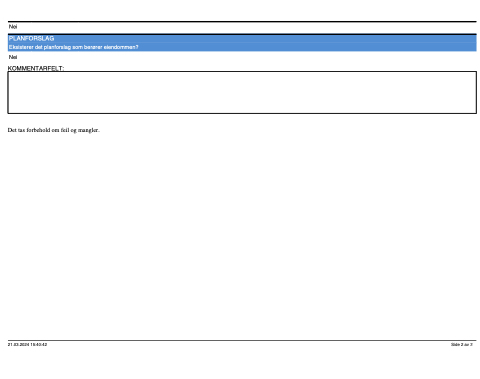Click the blank page area below the disclaimer
The height and width of the screenshot is (379, 480).
pyautogui.click(x=242, y=233)
